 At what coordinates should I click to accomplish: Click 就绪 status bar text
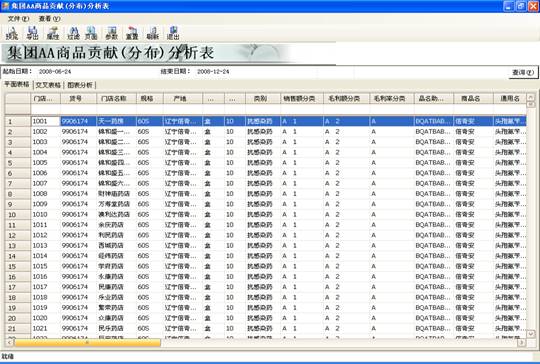point(7,356)
